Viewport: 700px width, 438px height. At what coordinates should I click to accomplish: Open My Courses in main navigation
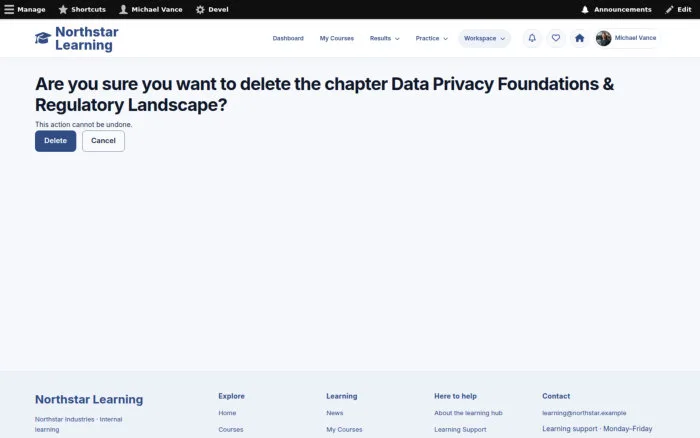click(337, 38)
